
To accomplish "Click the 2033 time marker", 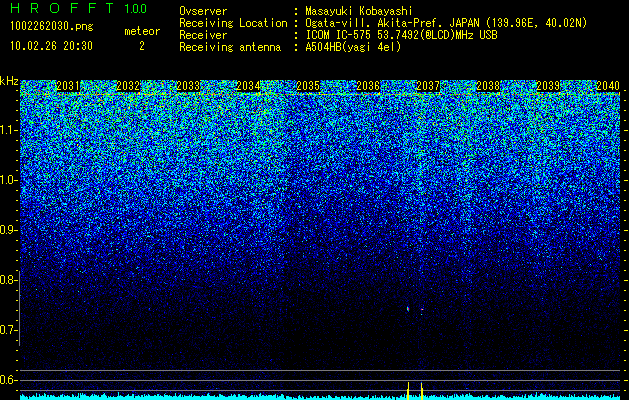I will coord(188,86).
